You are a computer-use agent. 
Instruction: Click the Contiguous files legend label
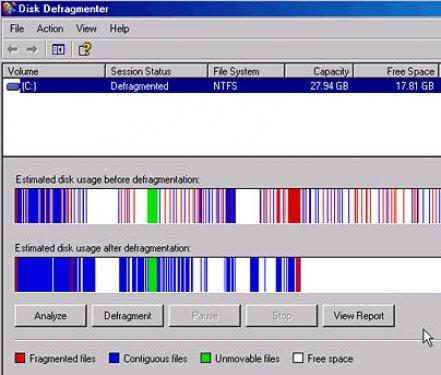[x=155, y=359]
